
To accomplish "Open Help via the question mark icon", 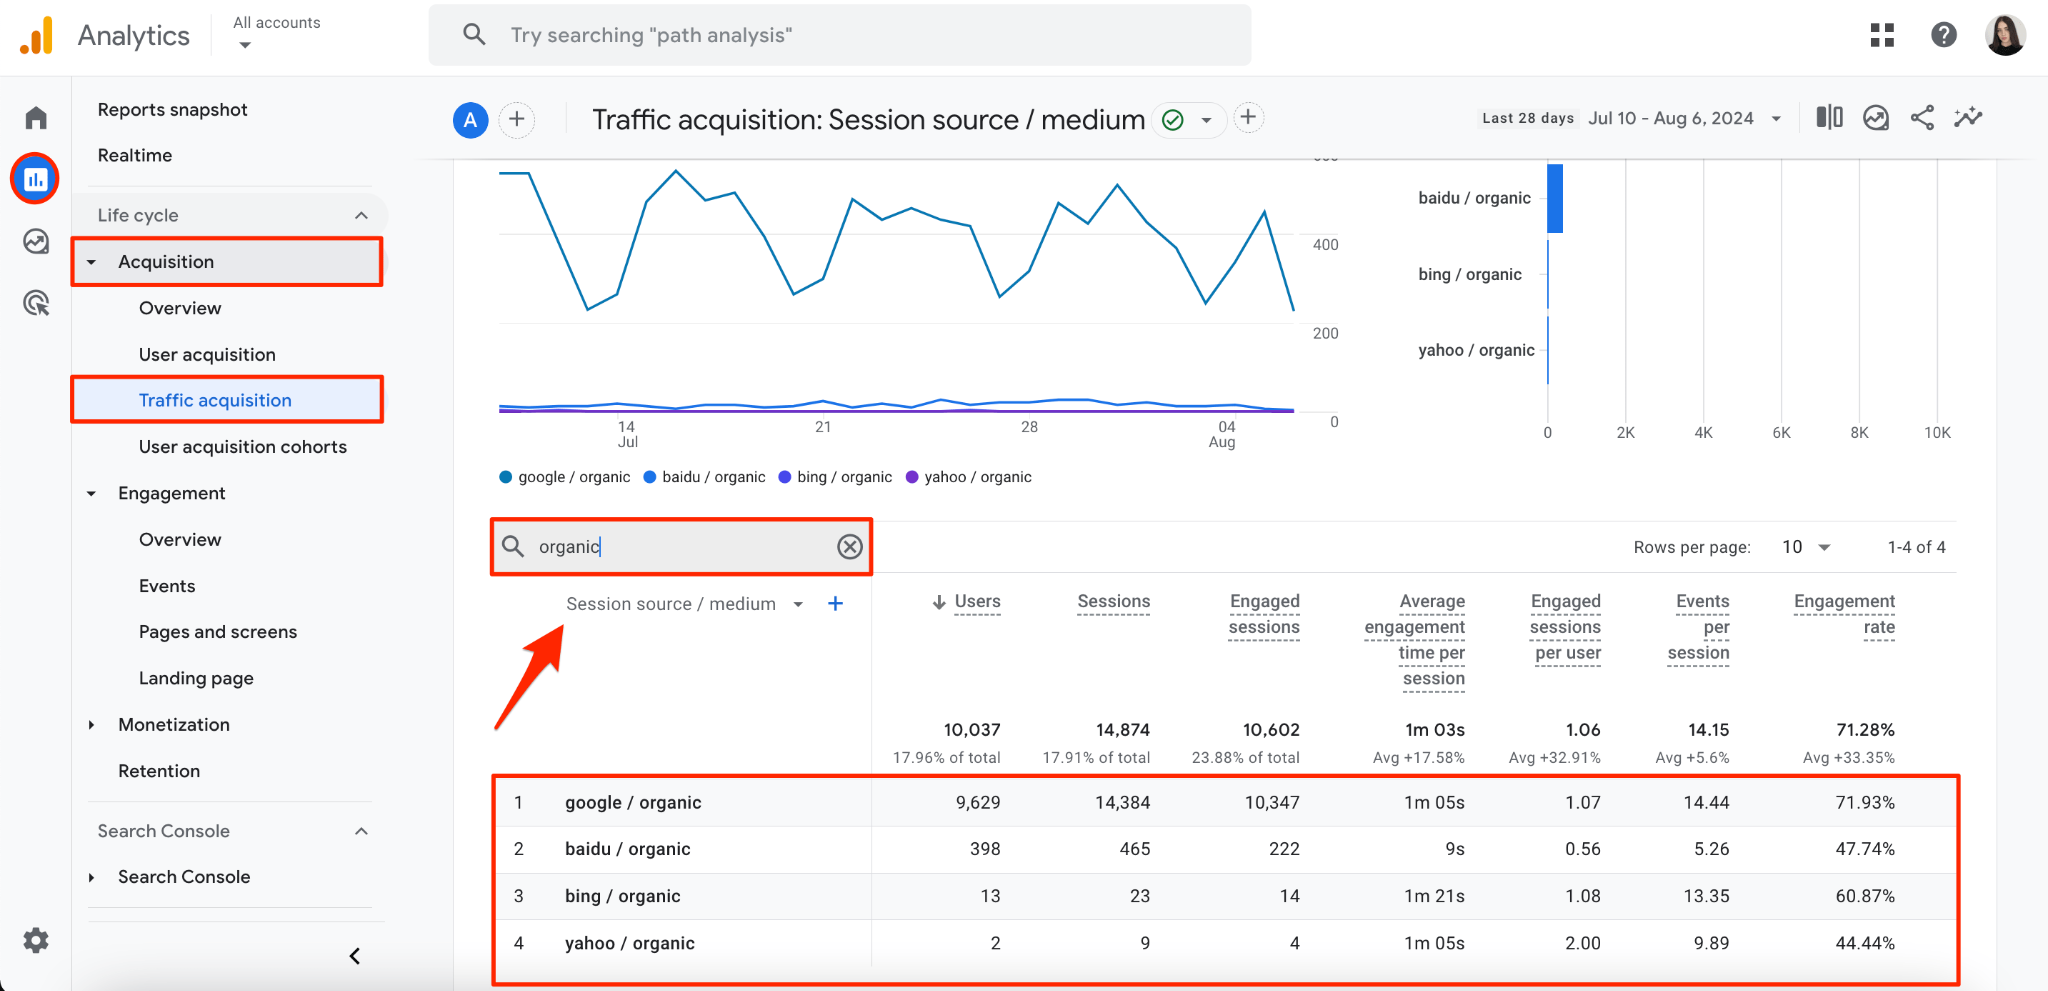I will (1943, 34).
